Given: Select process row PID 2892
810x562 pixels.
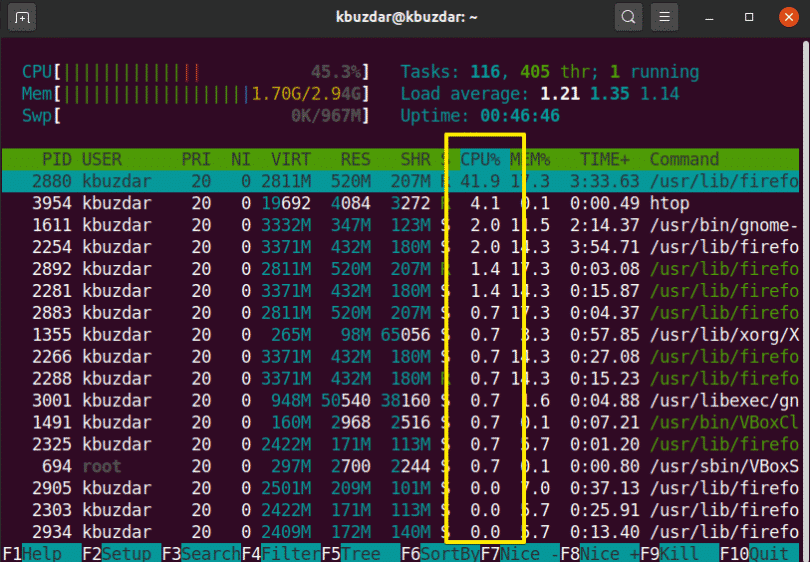Looking at the screenshot, I should point(400,269).
